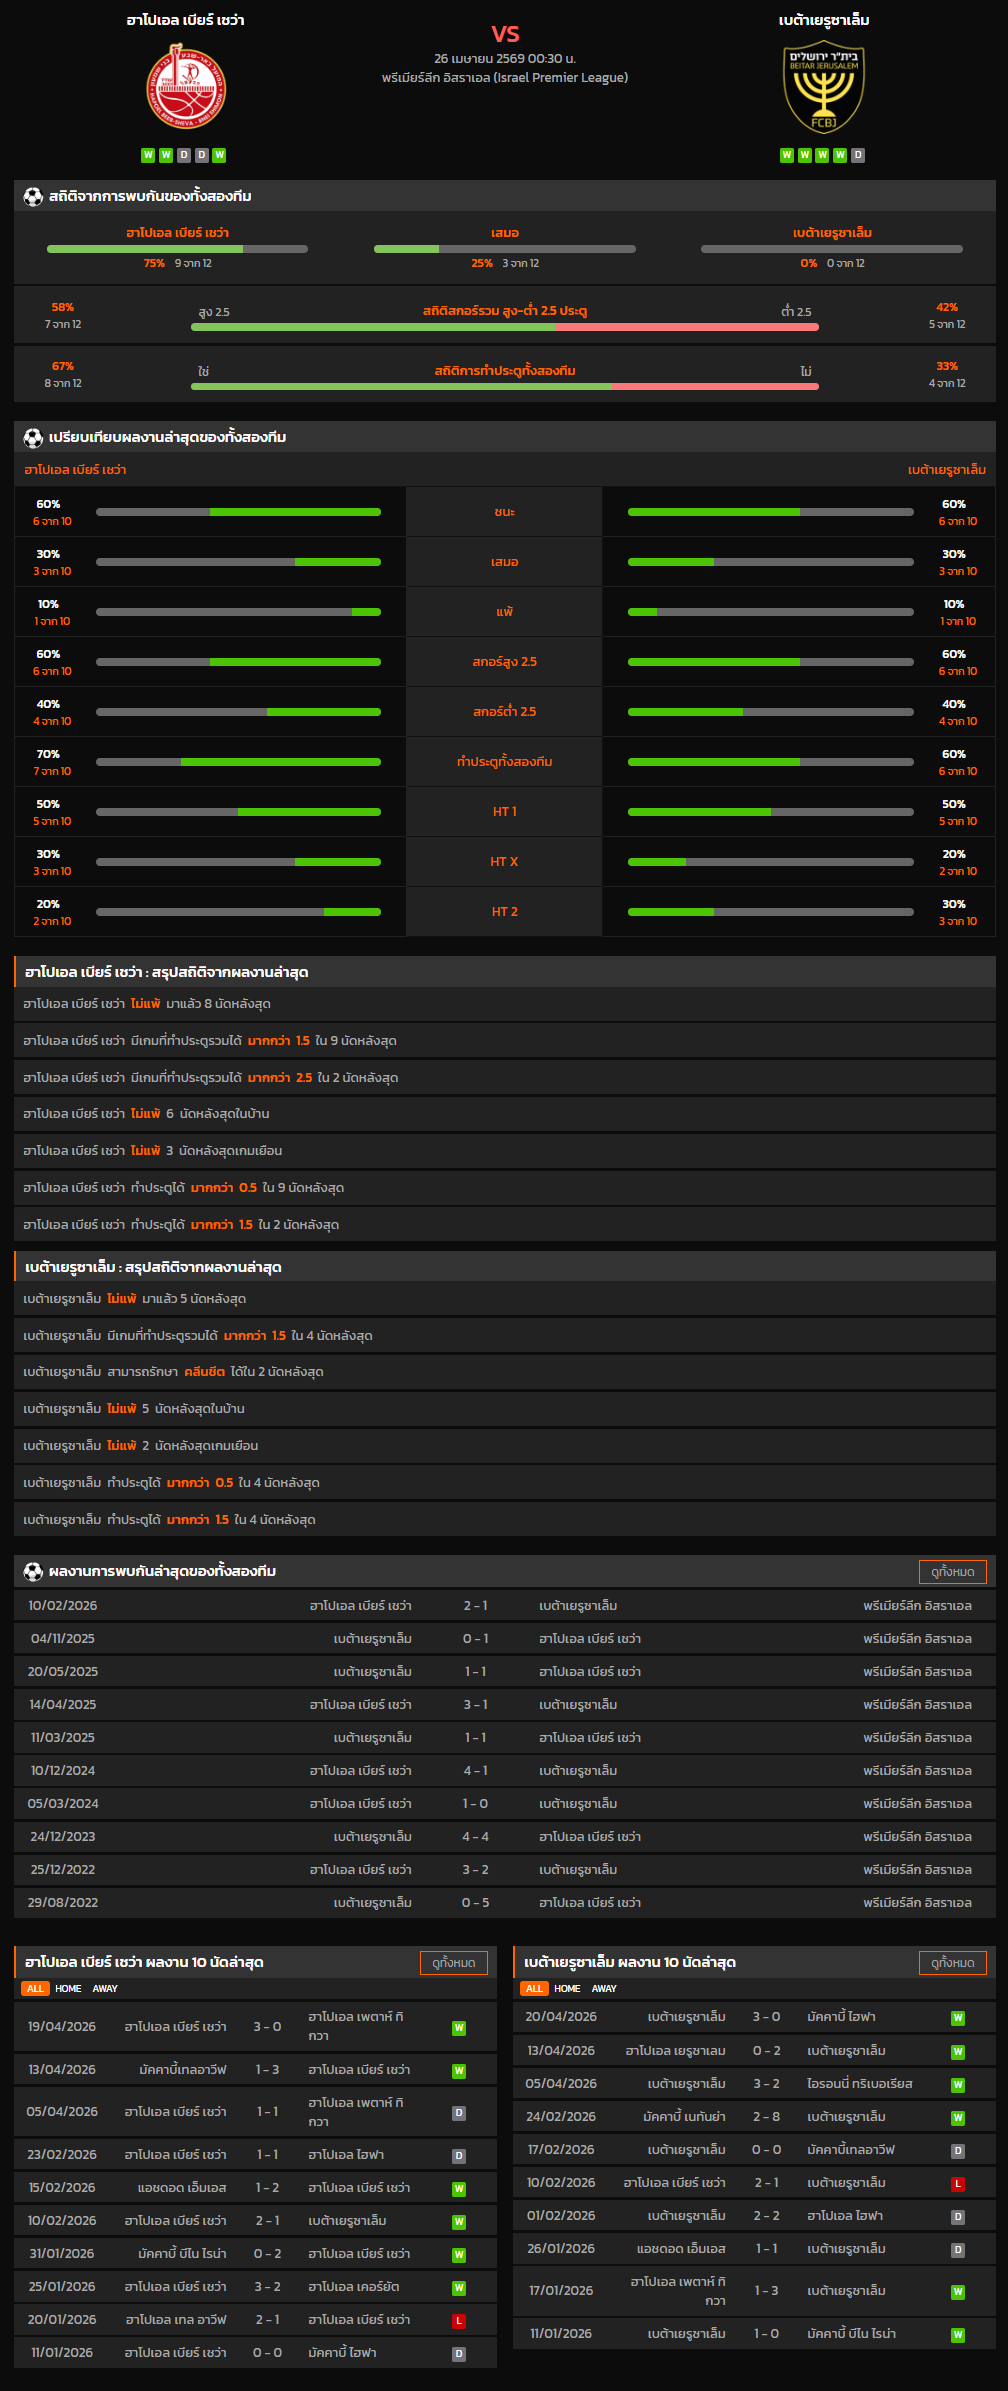The image size is (1008, 2391).
Task: Click gray D badge on 17/02/2026 Beitar match
Action: pyautogui.click(x=957, y=2151)
